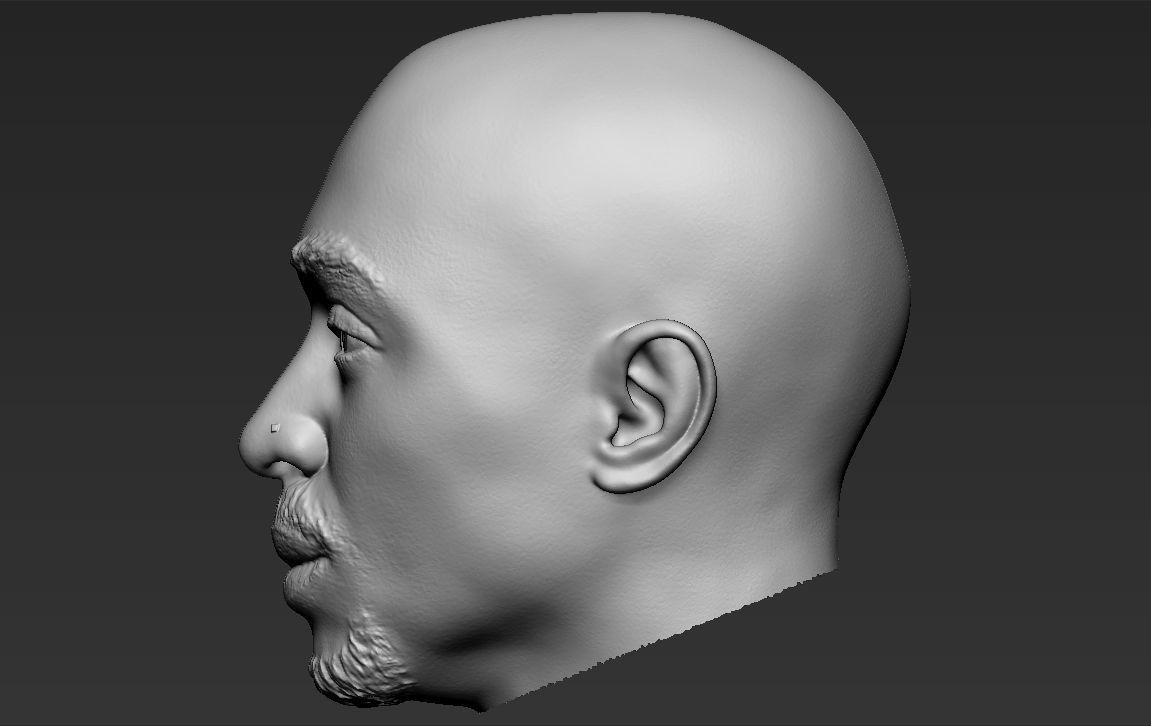Select the ear of the sculpted head
Screen dimensions: 1151x726
pyautogui.click(x=653, y=406)
